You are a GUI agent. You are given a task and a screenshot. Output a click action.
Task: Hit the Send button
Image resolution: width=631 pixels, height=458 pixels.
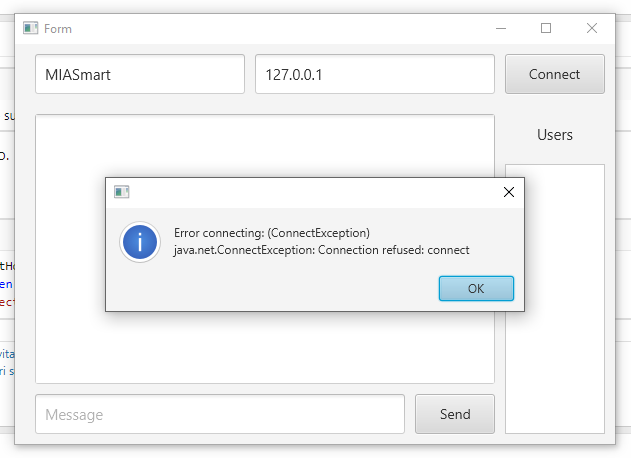pyautogui.click(x=455, y=414)
